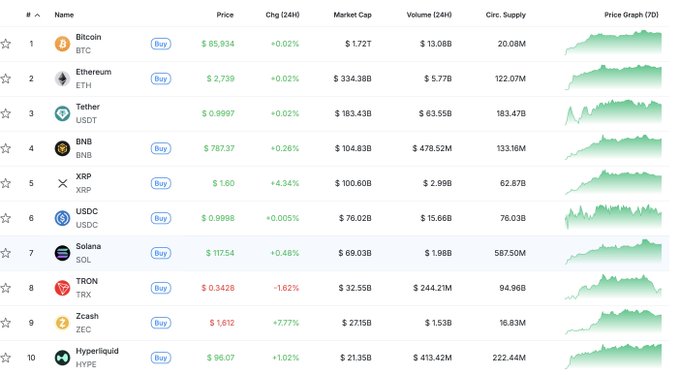The height and width of the screenshot is (375, 680).
Task: Click Buy in the XRP row
Action: (161, 183)
